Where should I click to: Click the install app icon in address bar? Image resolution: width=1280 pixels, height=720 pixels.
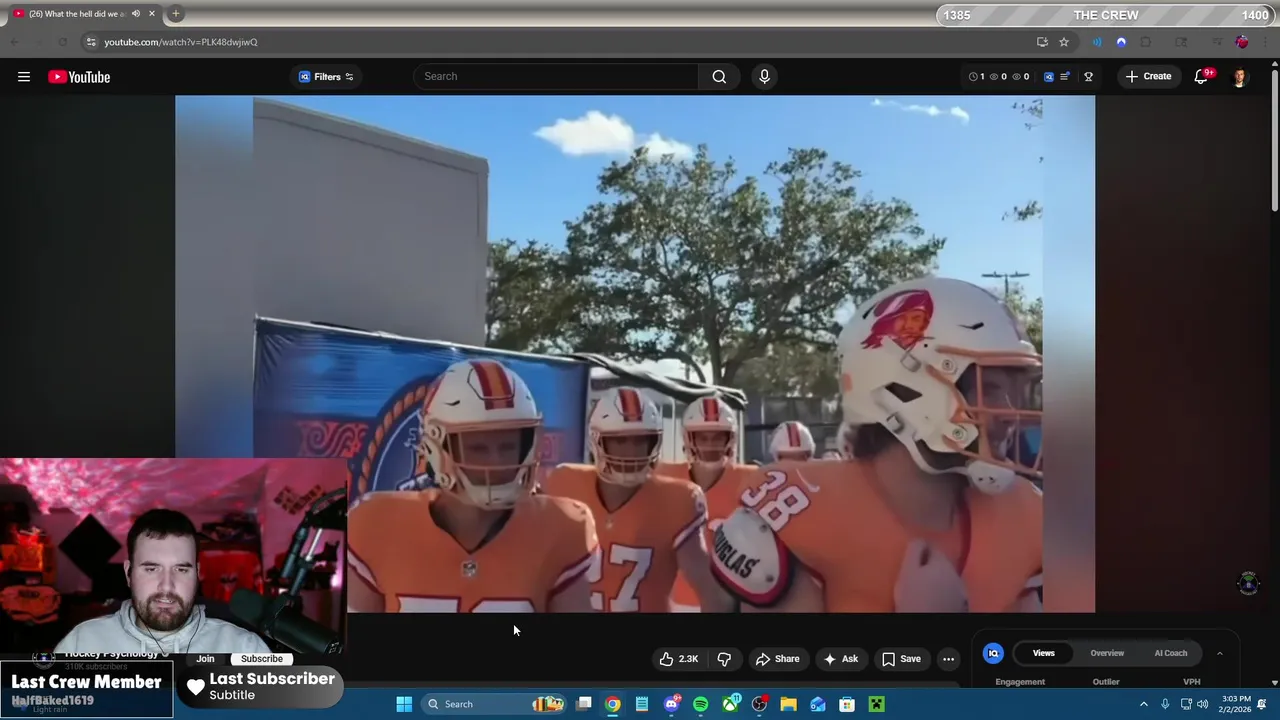coord(1042,42)
